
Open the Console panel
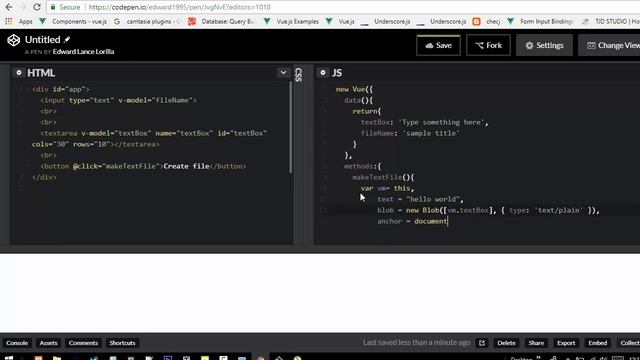coord(17,343)
